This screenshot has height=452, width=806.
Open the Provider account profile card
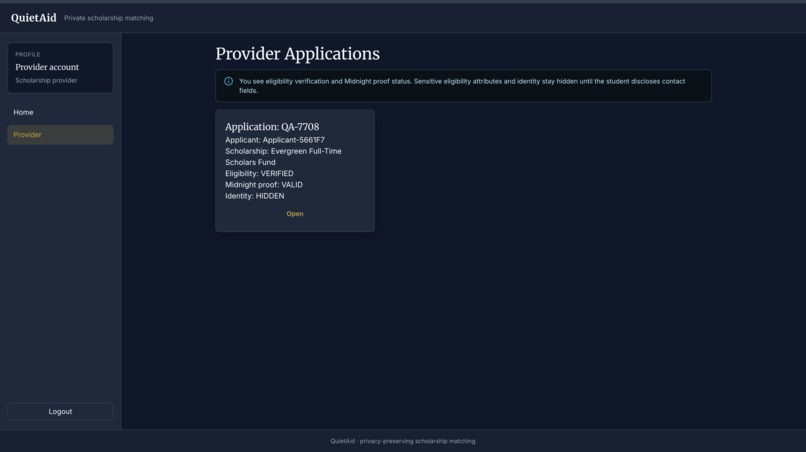point(60,68)
